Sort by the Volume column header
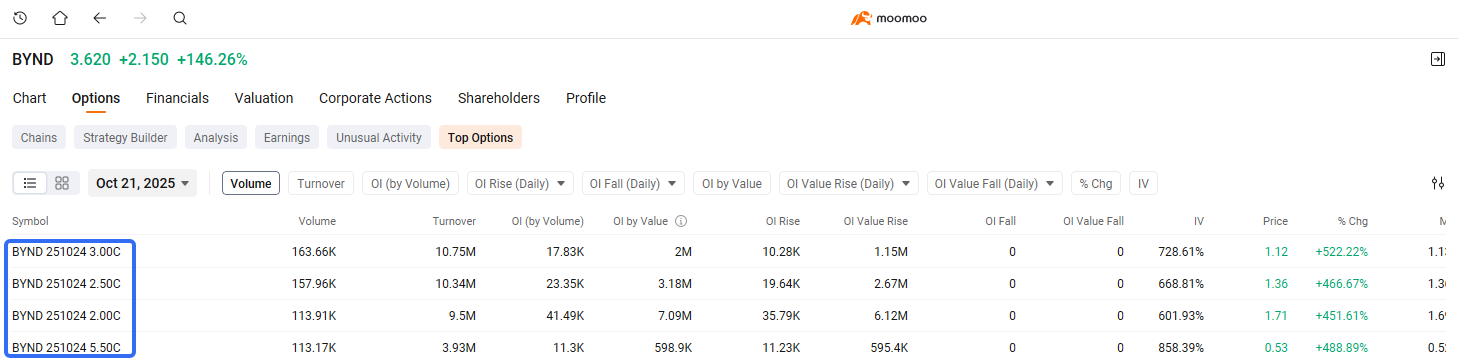Image resolution: width=1458 pixels, height=362 pixels. [x=317, y=221]
